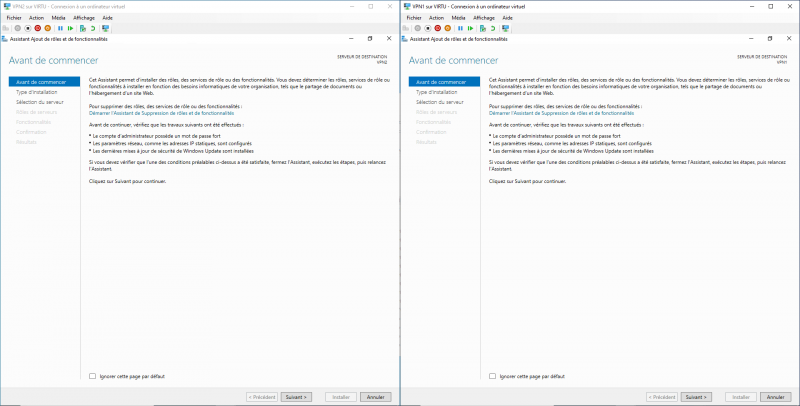This screenshot has width=800, height=406.
Task: Click 'SERVEUR DE DESTINATION' label in VPN1
Action: pyautogui.click(x=762, y=57)
